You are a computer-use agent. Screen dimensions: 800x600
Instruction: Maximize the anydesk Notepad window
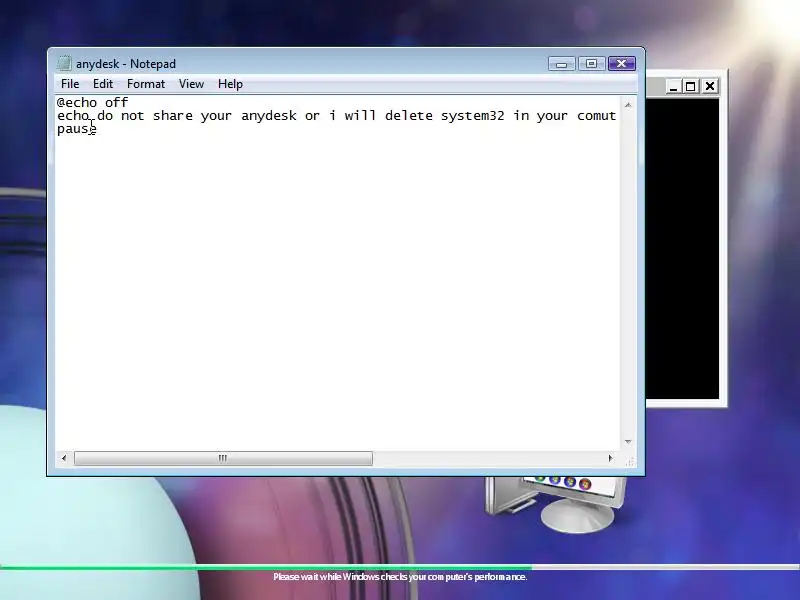point(591,64)
